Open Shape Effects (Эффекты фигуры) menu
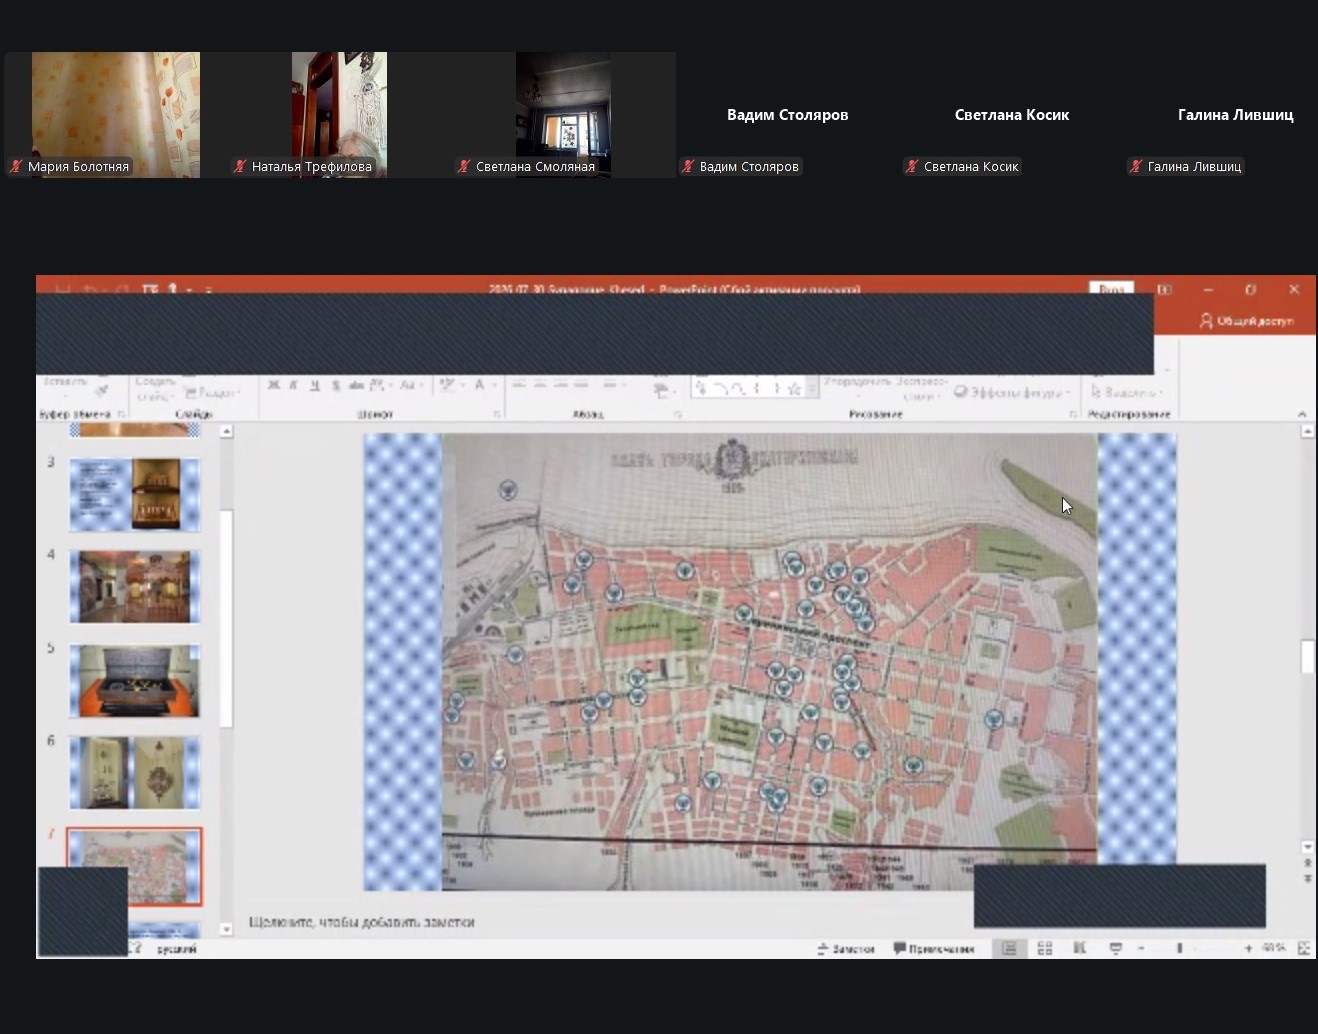Image resolution: width=1318 pixels, height=1034 pixels. (x=1013, y=392)
